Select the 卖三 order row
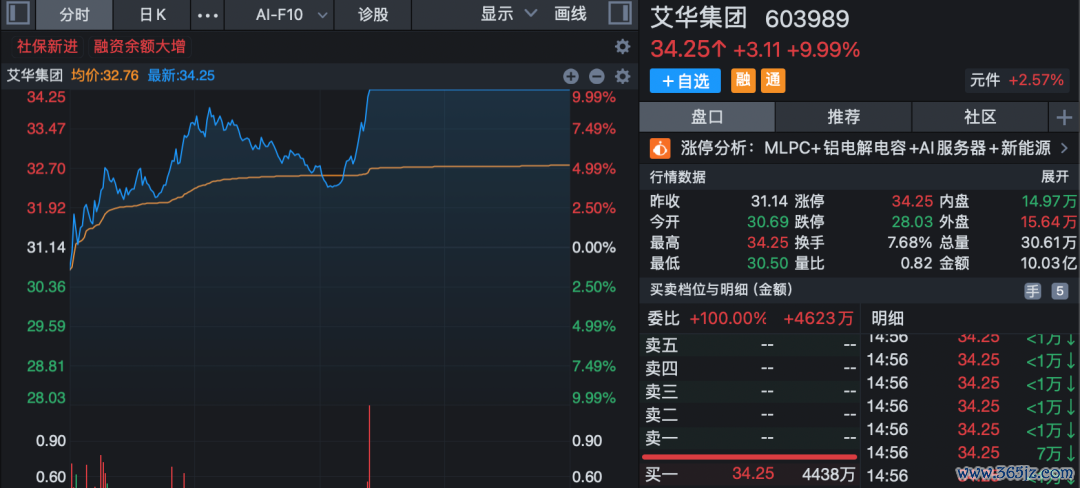 [750, 392]
